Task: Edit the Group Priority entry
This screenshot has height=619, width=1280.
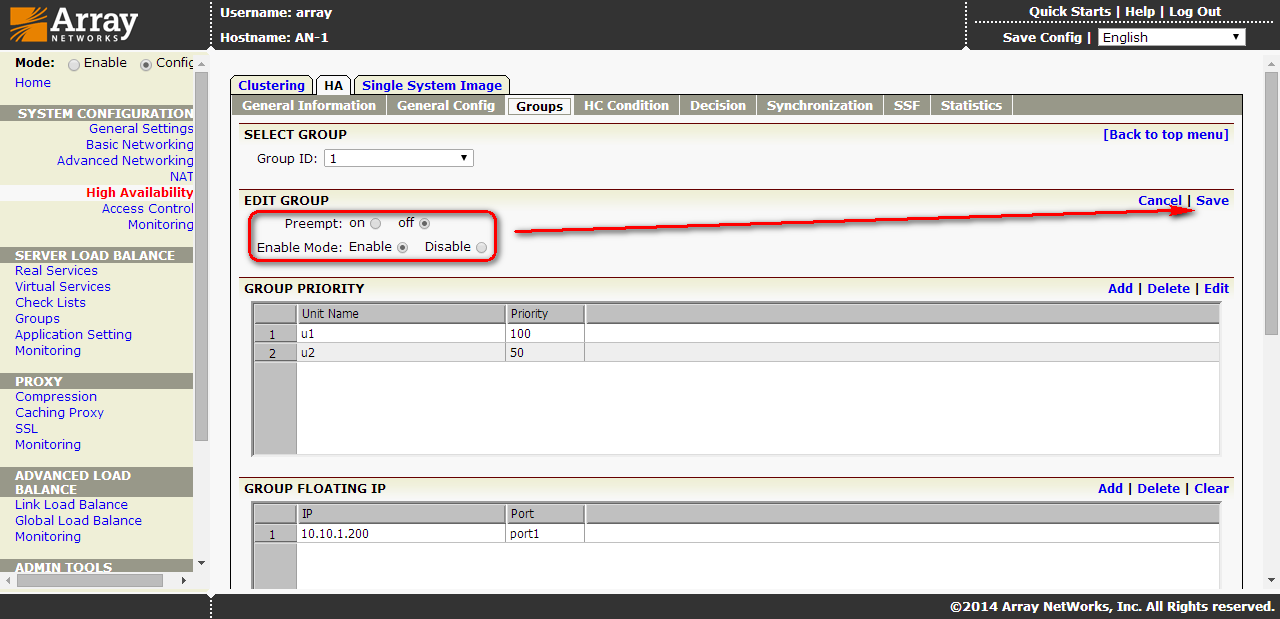Action: (x=1216, y=288)
